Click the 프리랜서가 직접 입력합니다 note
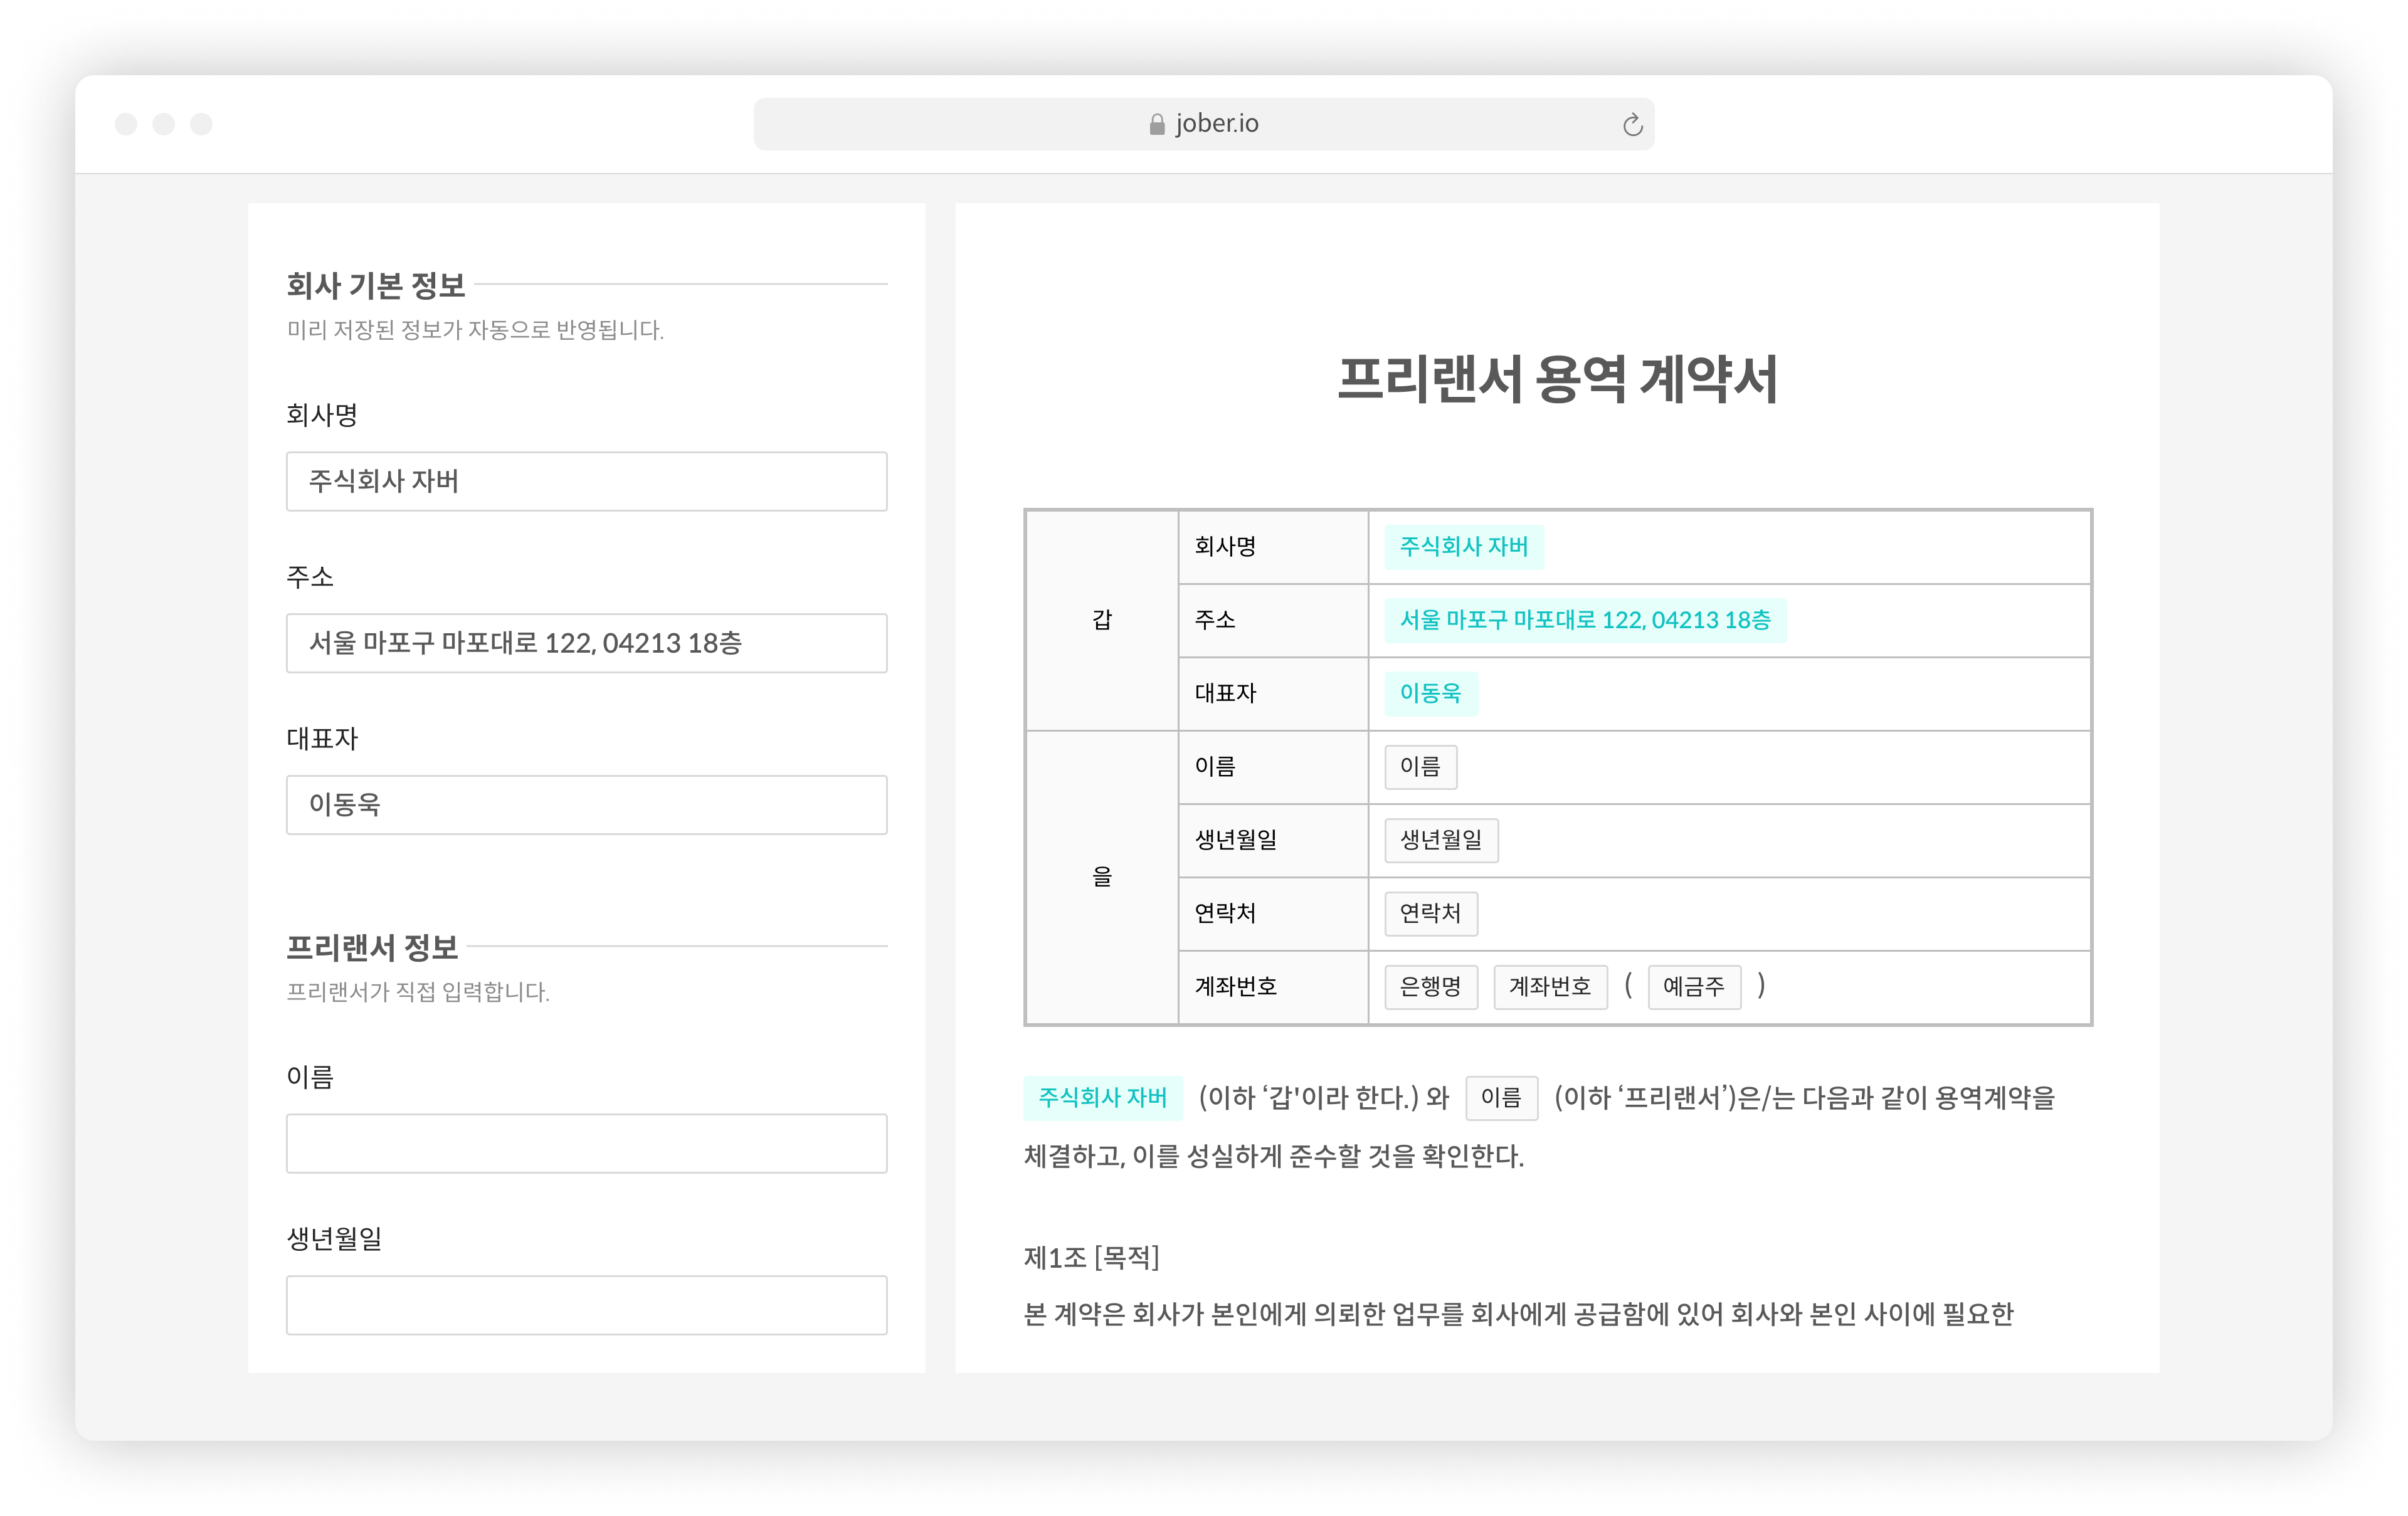The image size is (2408, 1516). [418, 992]
